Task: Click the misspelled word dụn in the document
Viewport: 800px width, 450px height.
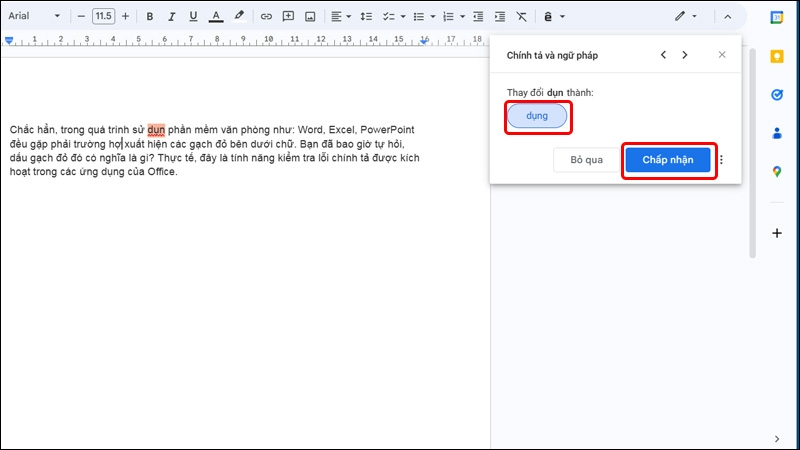Action: tap(156, 130)
